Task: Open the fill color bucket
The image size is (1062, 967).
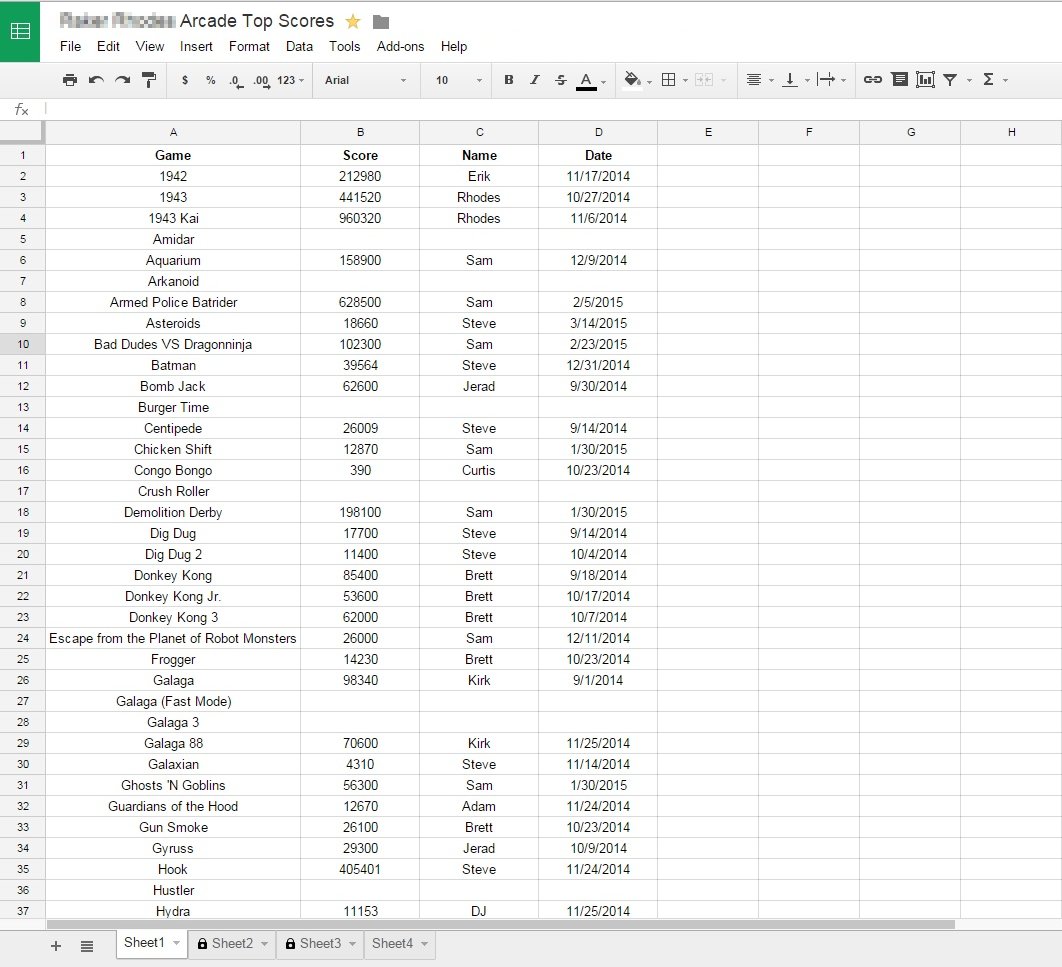Action: point(632,81)
